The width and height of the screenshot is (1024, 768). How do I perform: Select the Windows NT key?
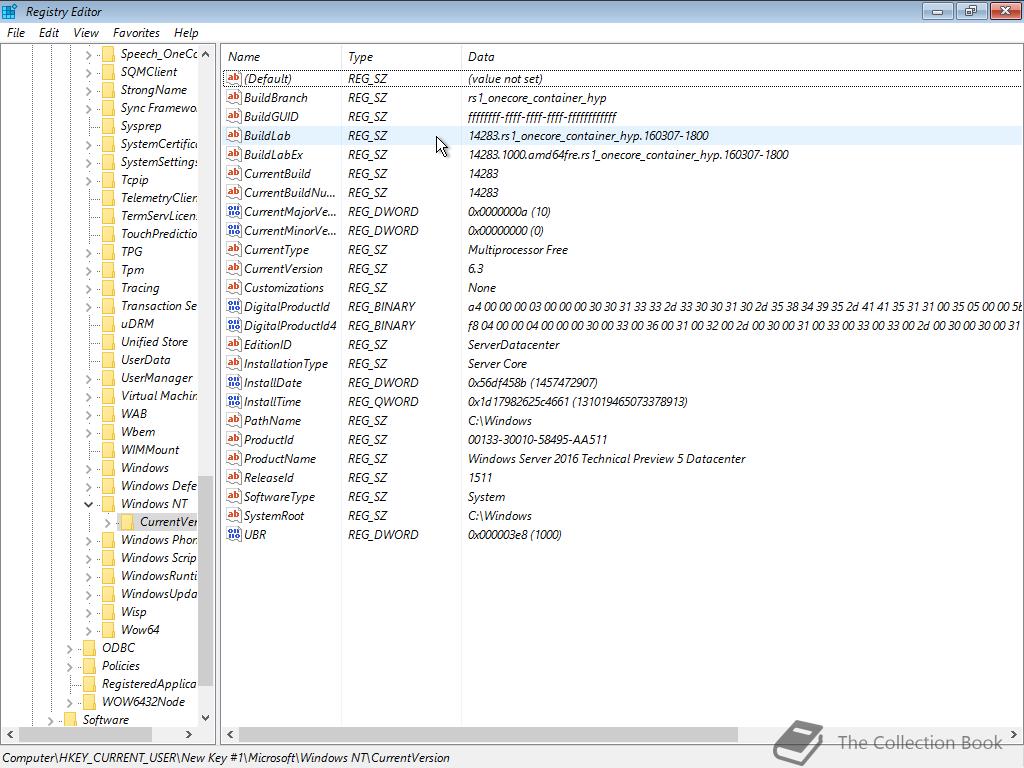[x=153, y=504]
